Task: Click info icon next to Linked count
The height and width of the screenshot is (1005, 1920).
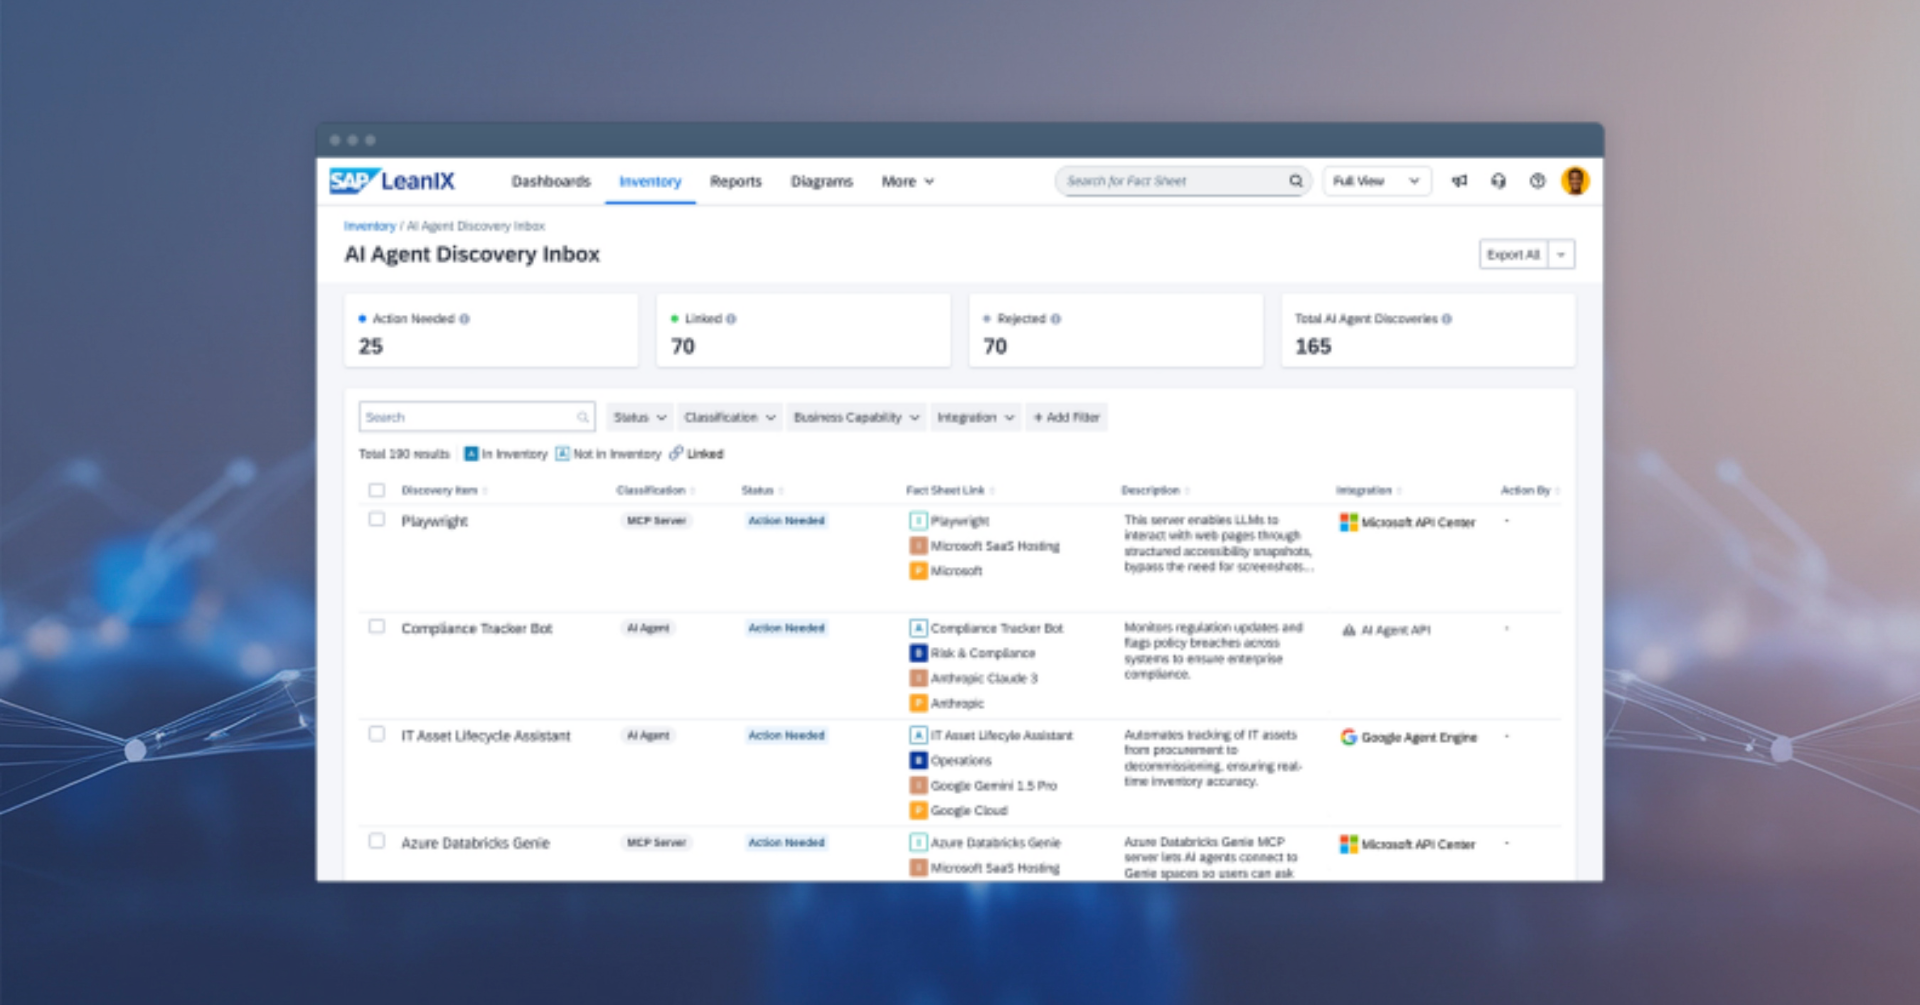Action: pos(731,319)
